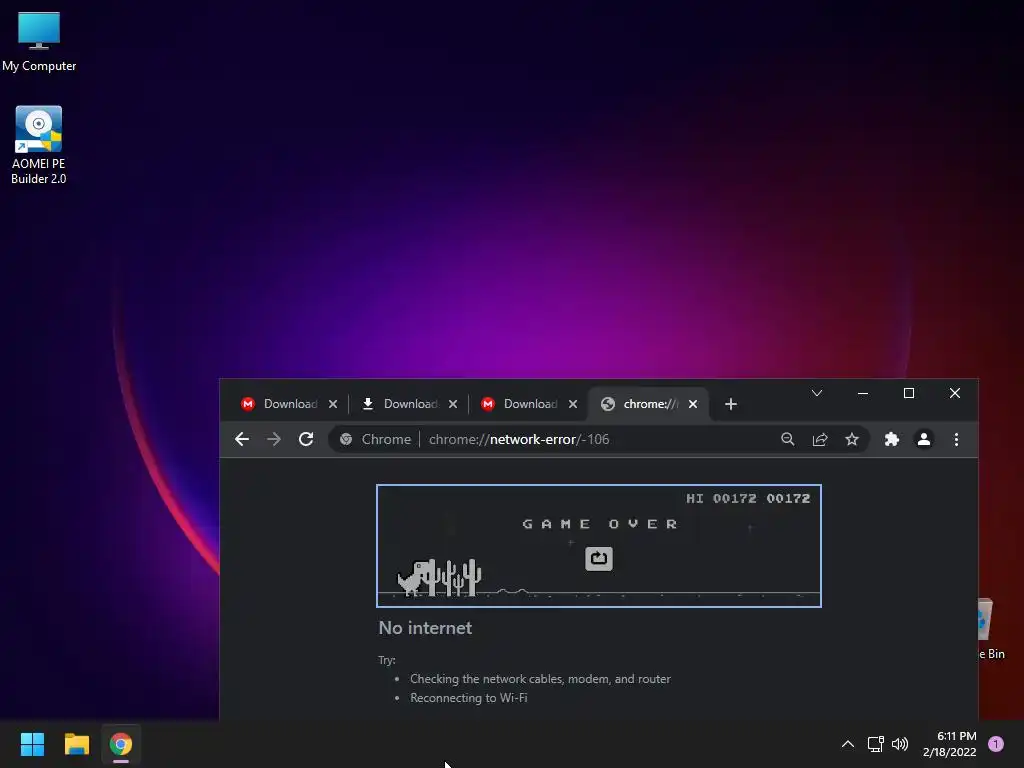Open Chrome's three-dot menu
Image resolution: width=1024 pixels, height=768 pixels.
point(956,439)
